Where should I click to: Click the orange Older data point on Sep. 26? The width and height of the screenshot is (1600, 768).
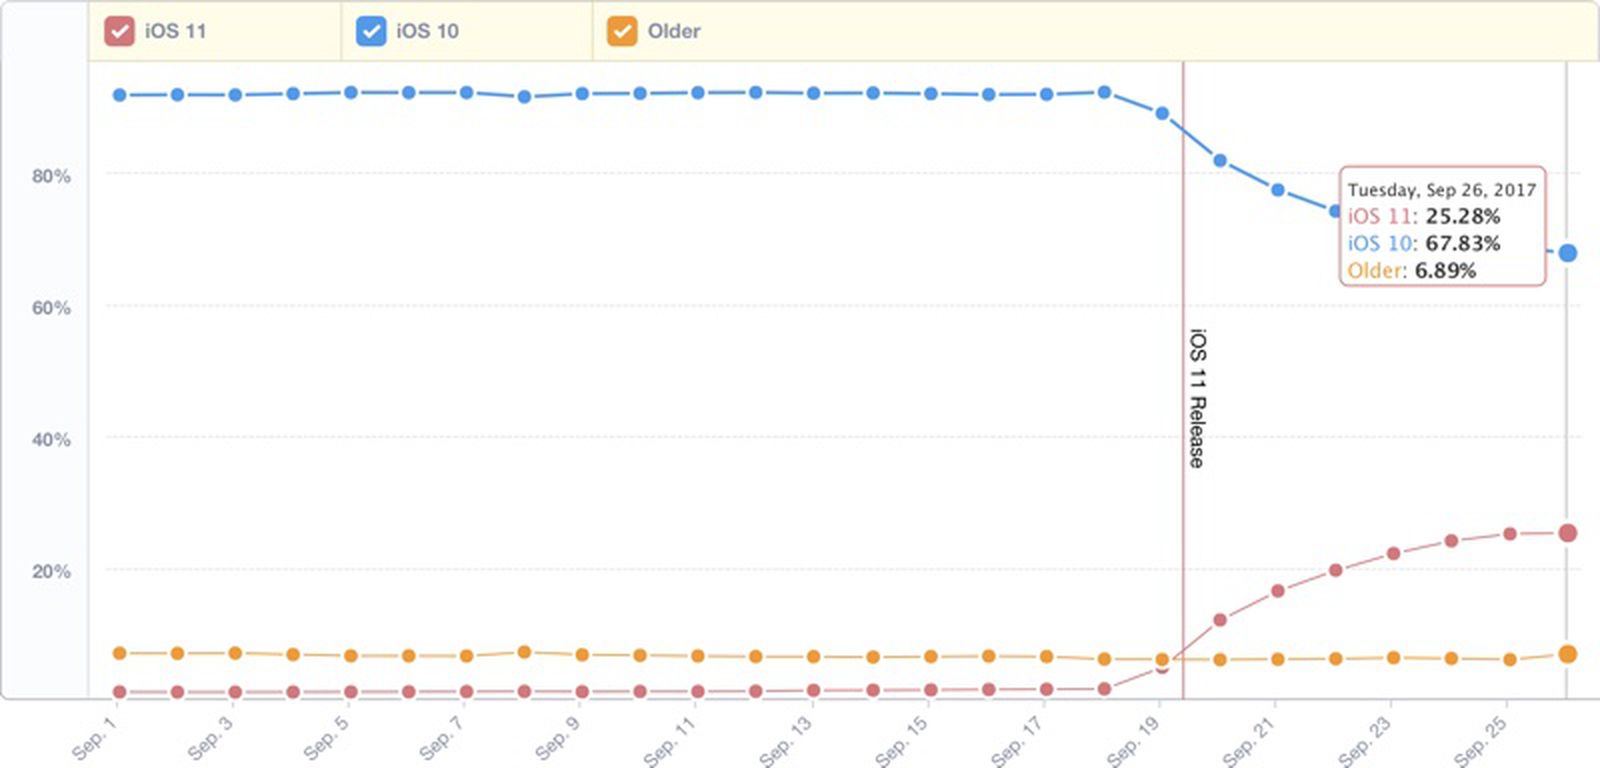(x=1567, y=653)
